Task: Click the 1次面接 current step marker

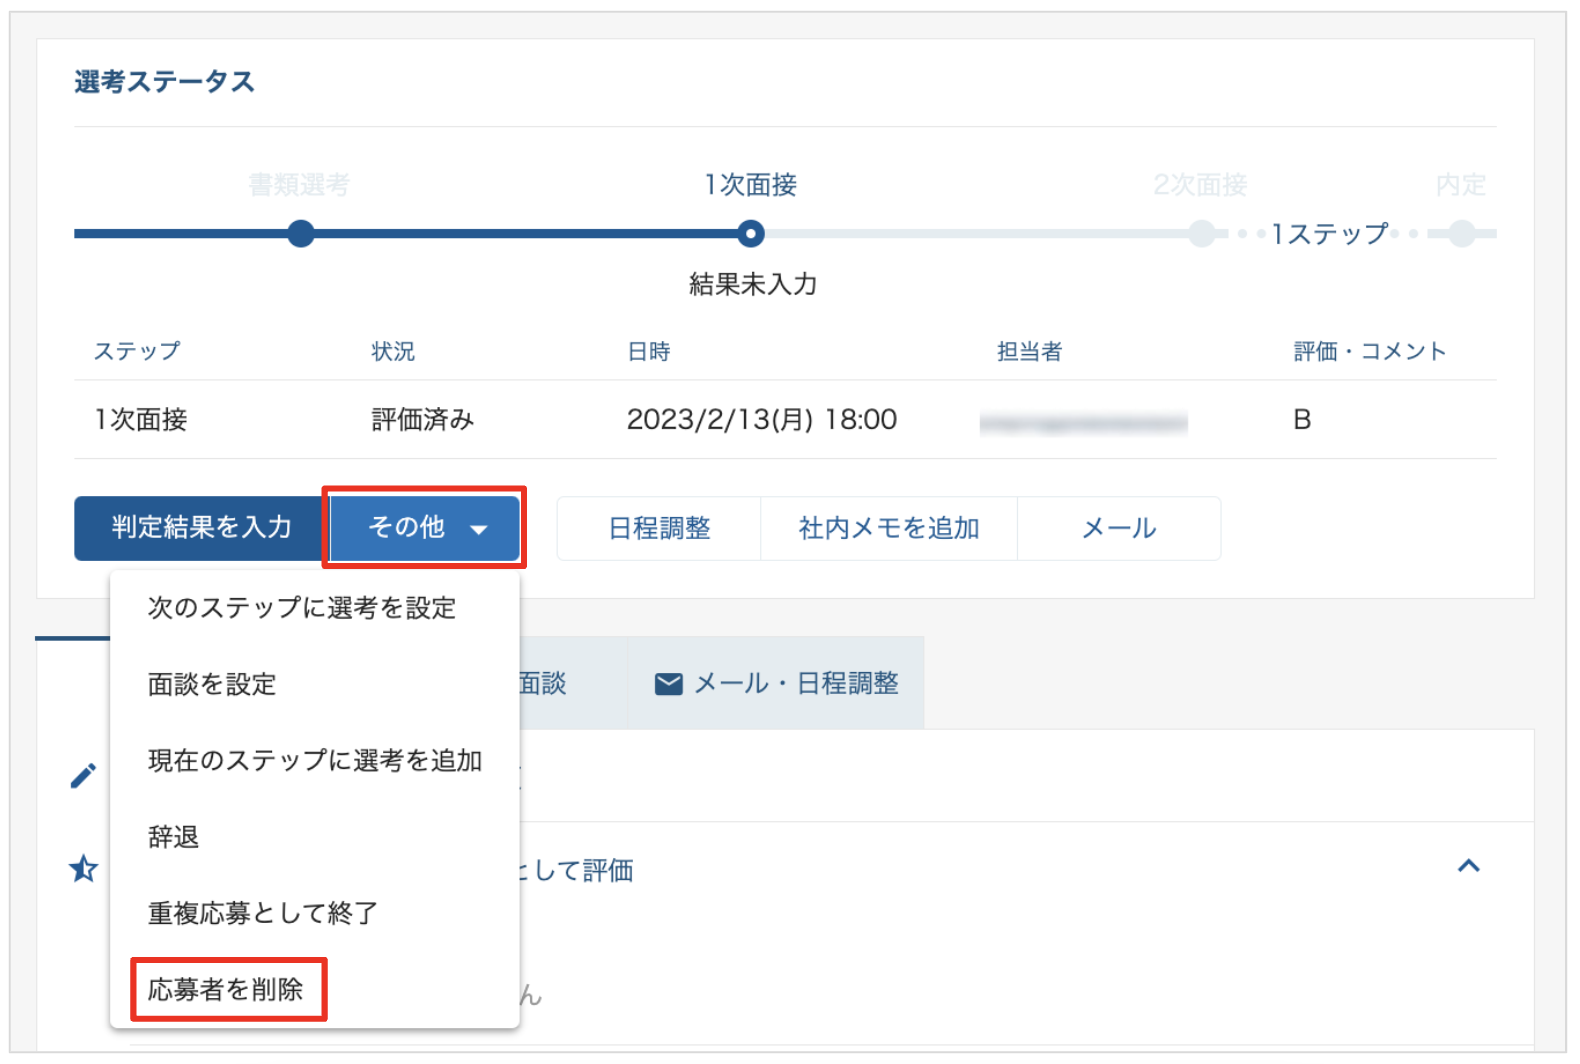Action: pos(751,234)
